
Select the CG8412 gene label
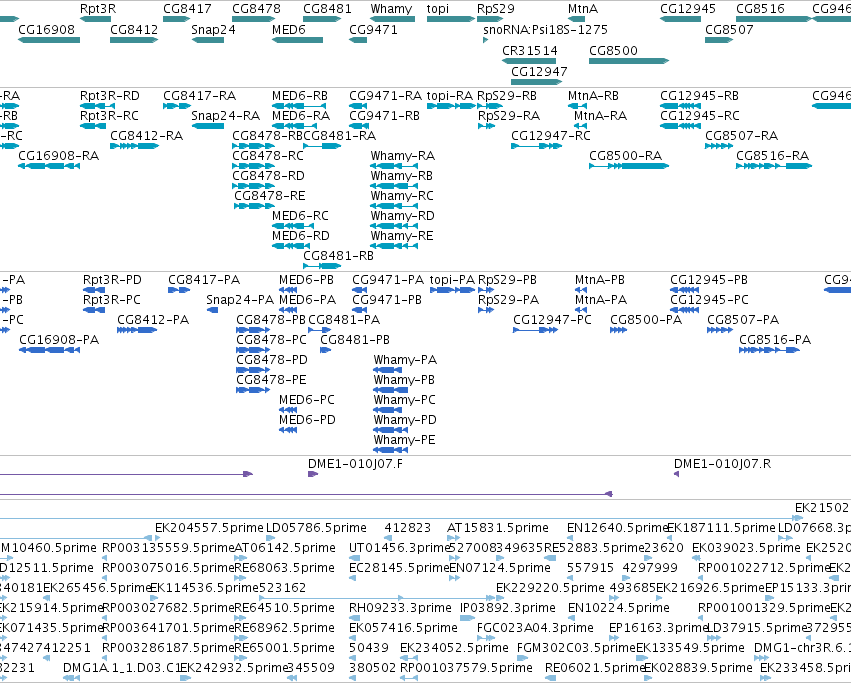(134, 29)
